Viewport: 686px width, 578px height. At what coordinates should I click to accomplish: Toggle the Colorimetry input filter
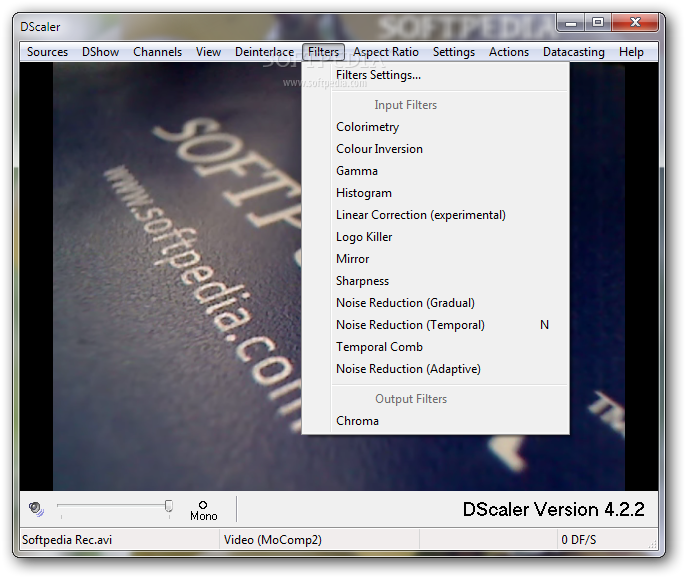[436, 127]
